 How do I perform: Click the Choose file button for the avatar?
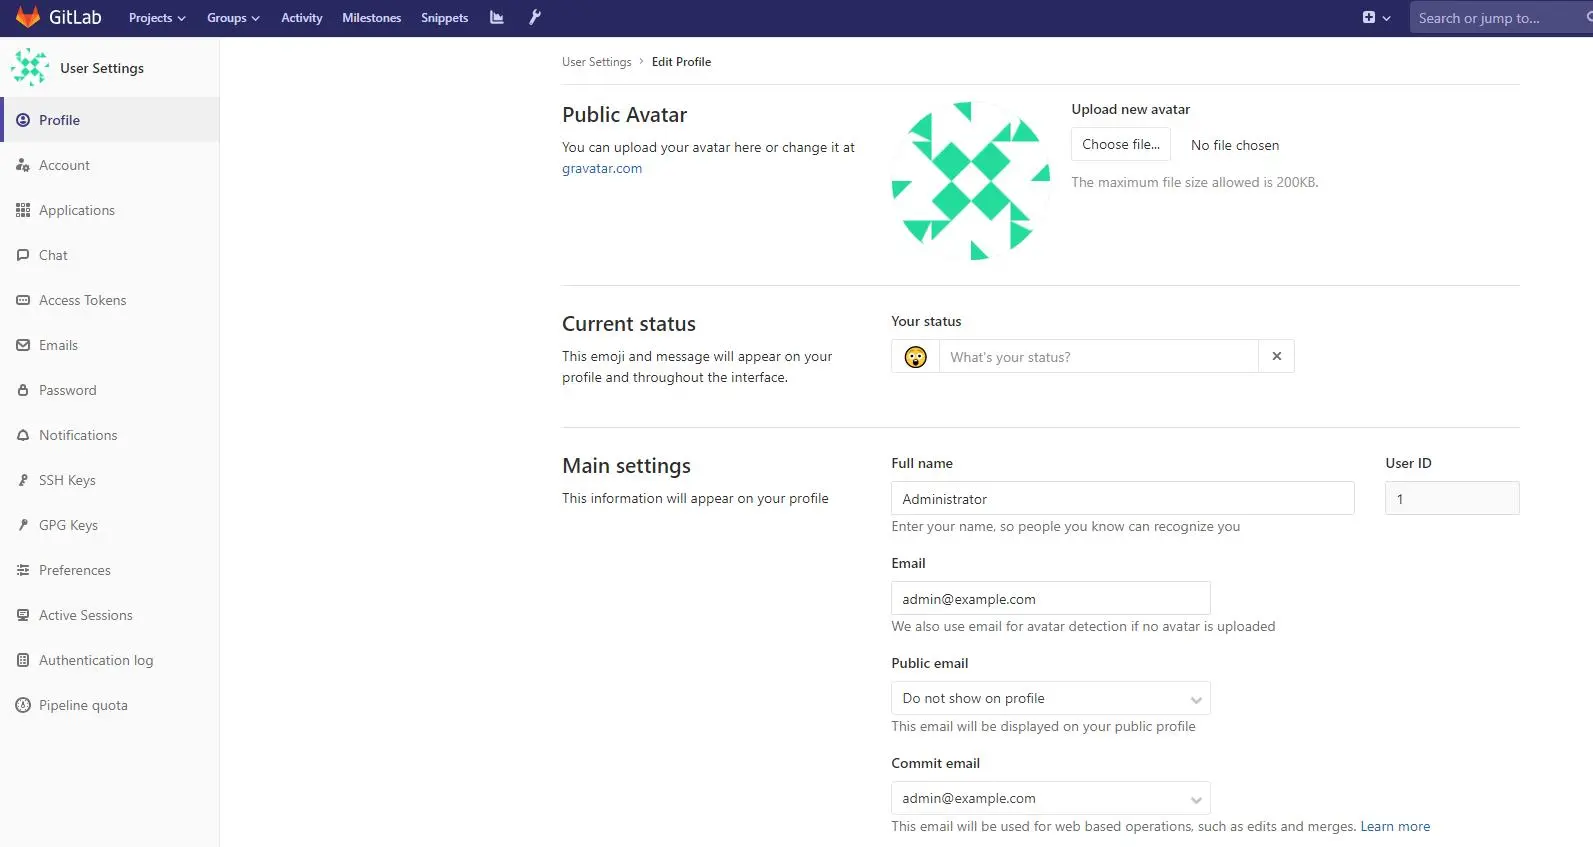(x=1121, y=144)
